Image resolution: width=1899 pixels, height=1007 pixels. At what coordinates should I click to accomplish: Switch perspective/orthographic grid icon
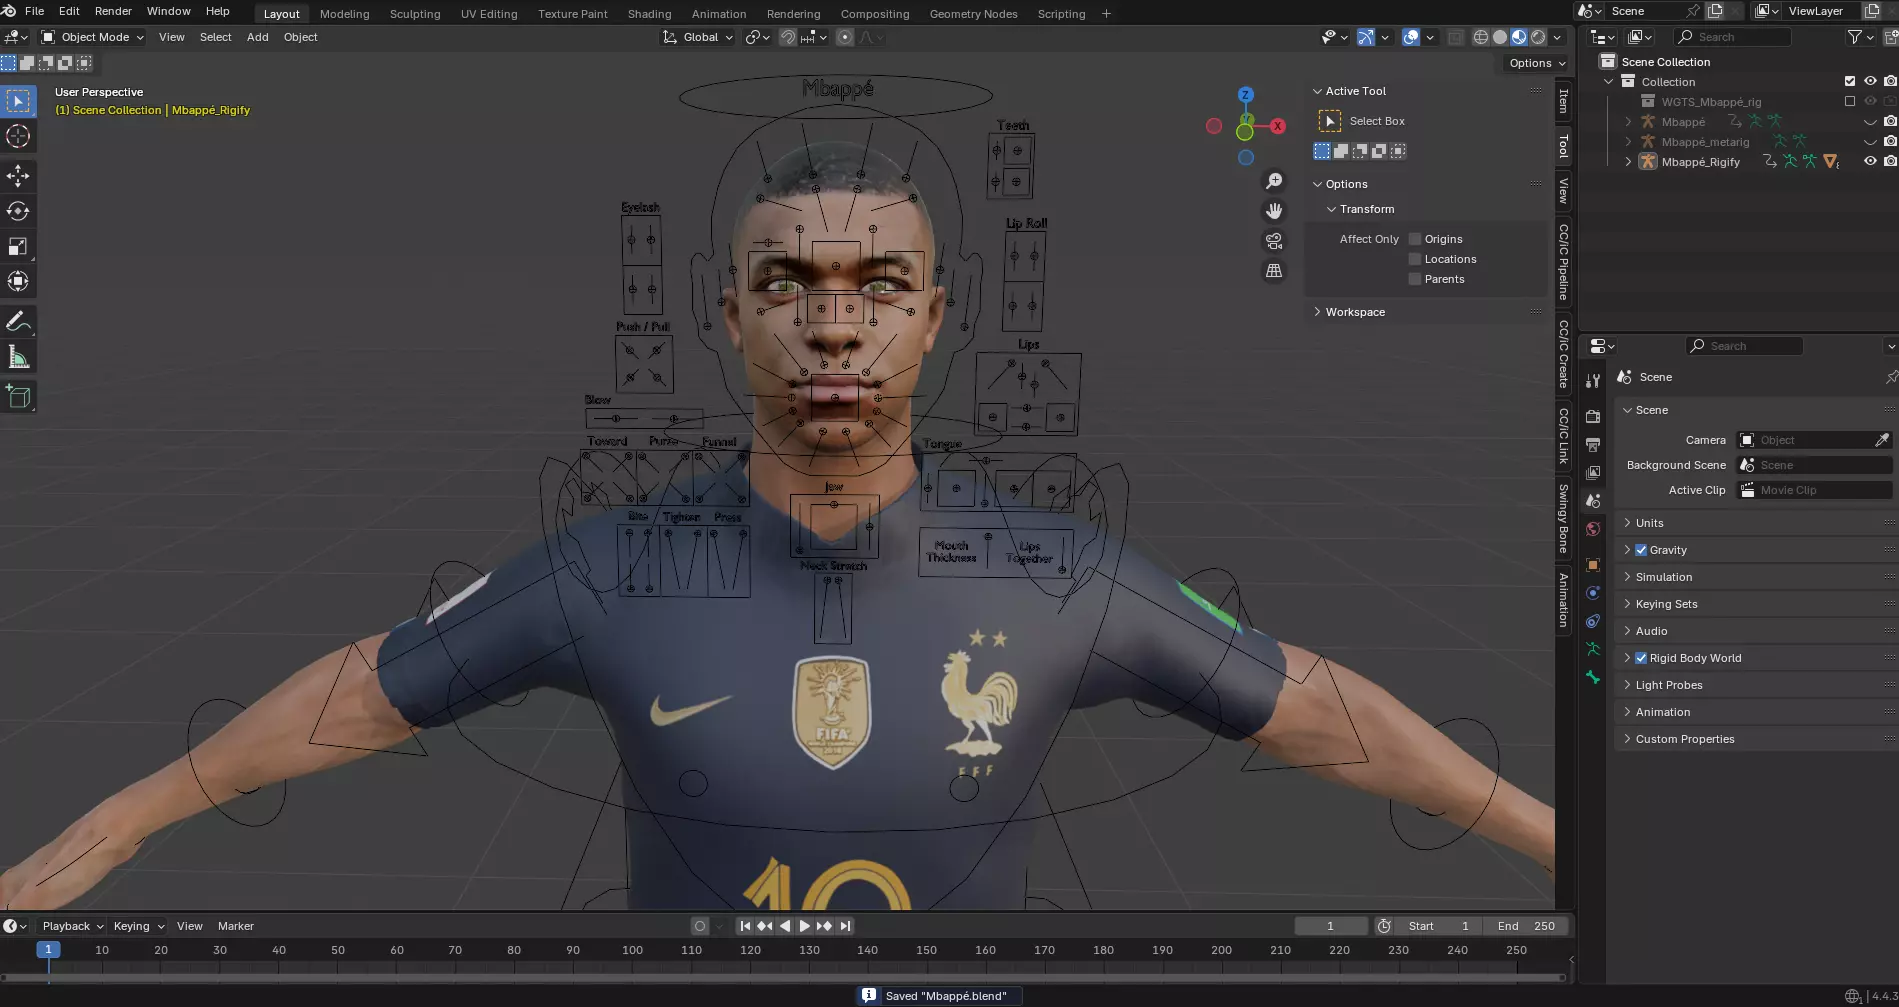point(1274,271)
